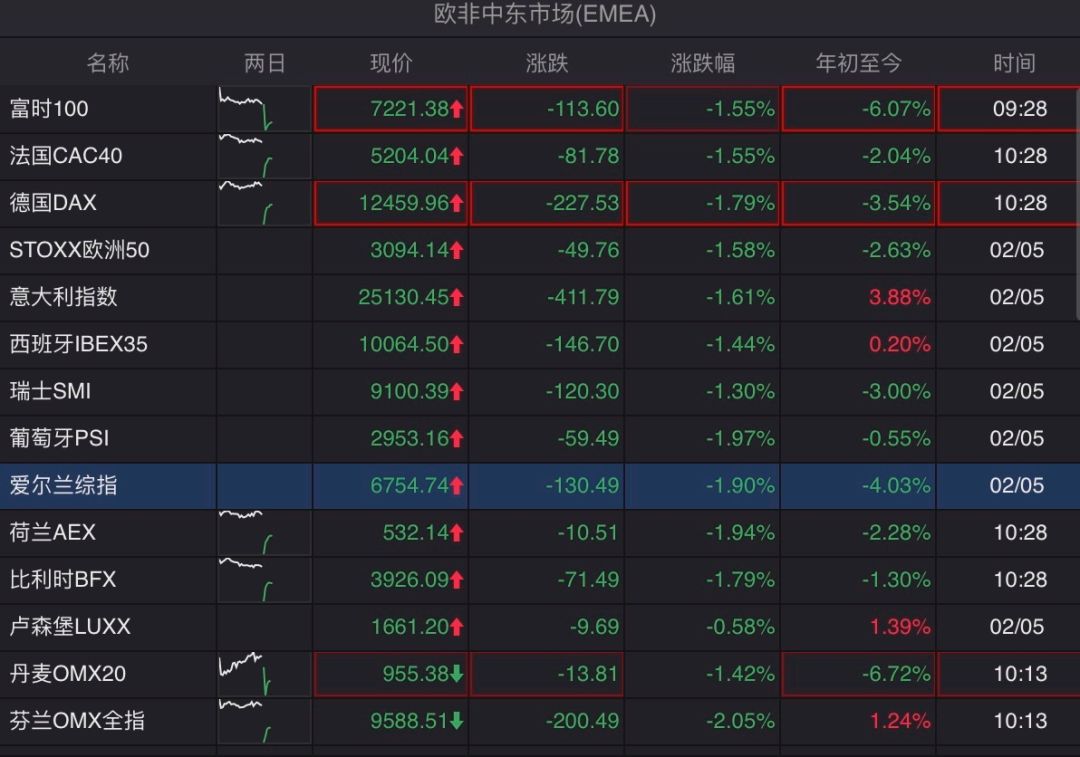This screenshot has width=1080, height=757.
Task: Select the 爱尔兰综指 row
Action: (540, 486)
